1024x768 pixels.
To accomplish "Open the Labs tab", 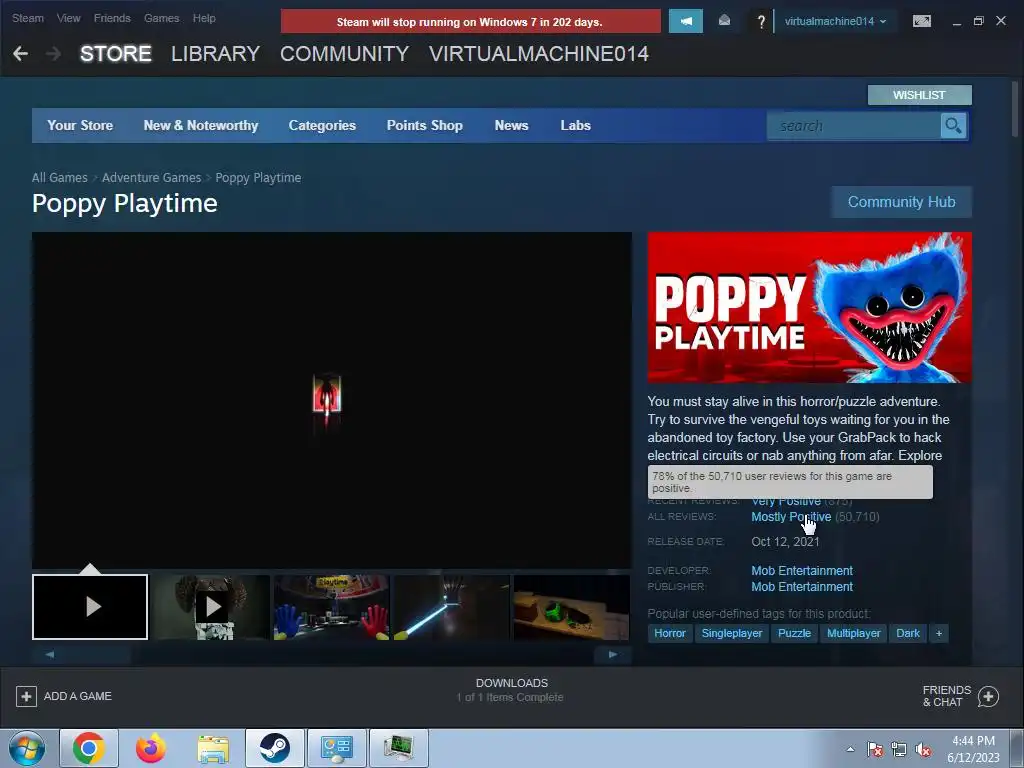I will point(575,125).
